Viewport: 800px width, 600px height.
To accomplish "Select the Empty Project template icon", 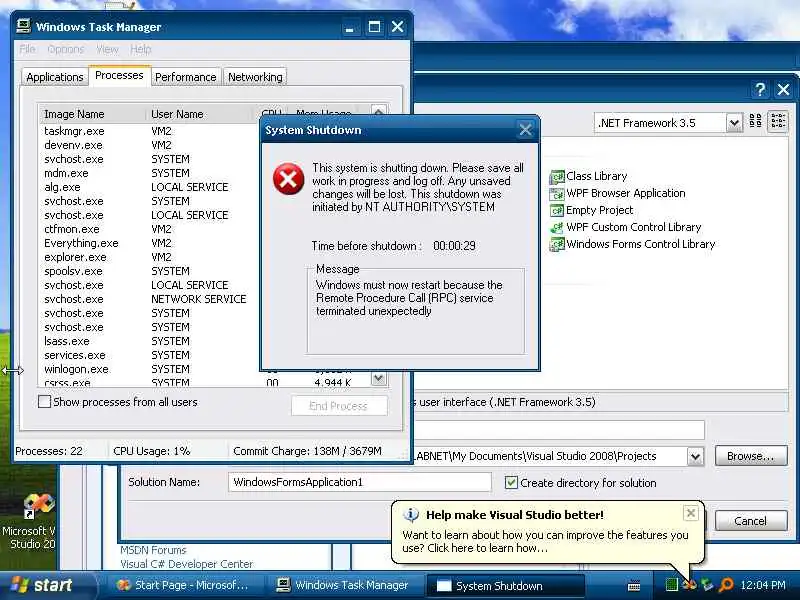I will (557, 210).
